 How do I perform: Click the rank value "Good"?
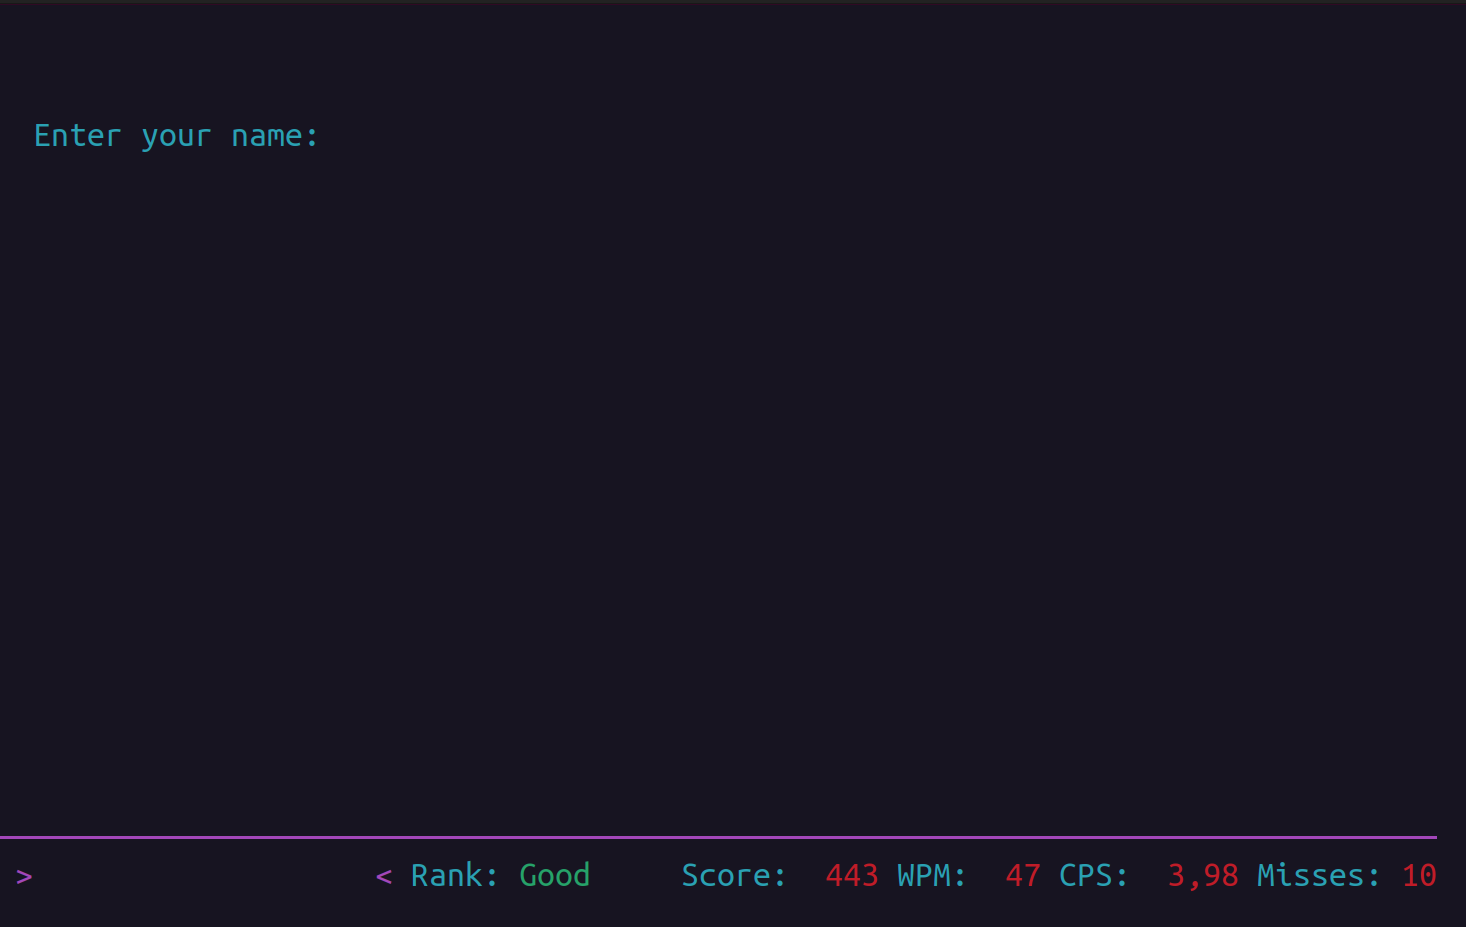click(x=555, y=875)
